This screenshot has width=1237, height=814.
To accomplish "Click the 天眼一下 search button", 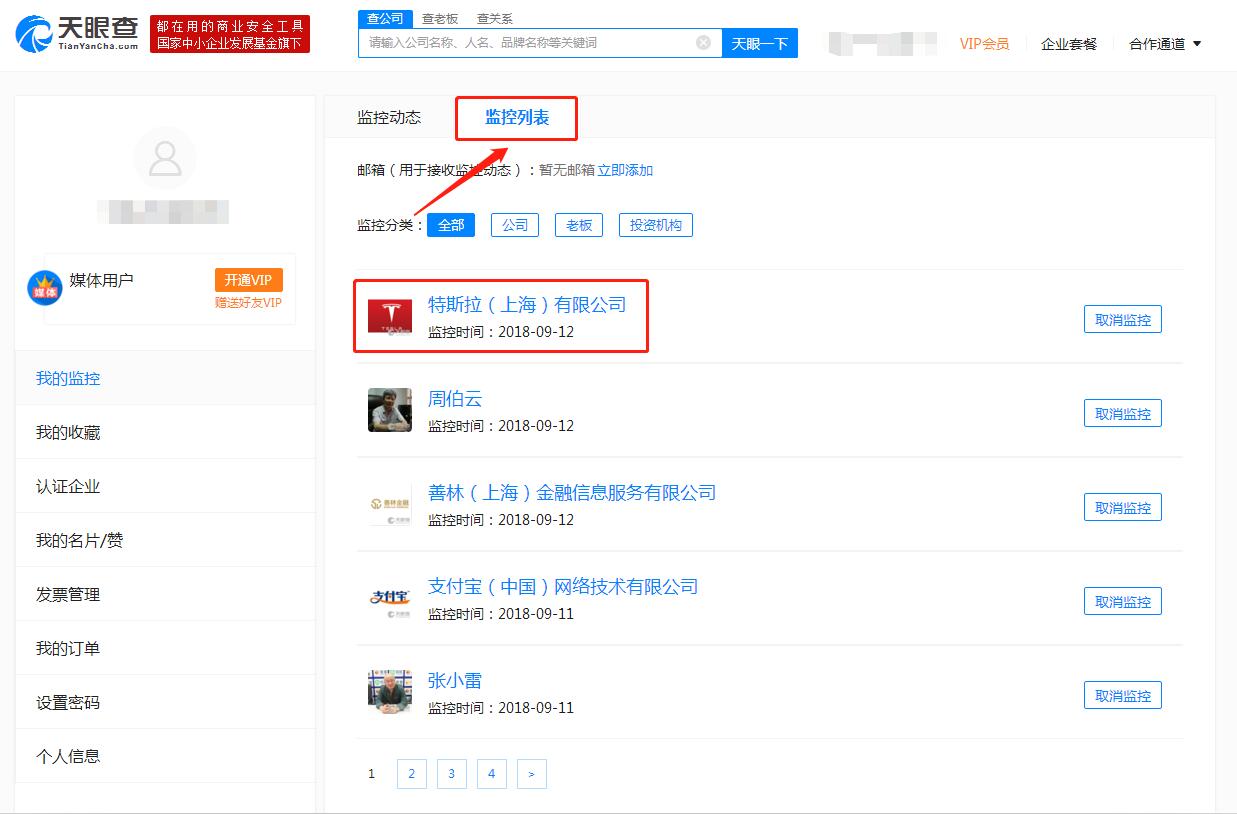I will pyautogui.click(x=760, y=43).
